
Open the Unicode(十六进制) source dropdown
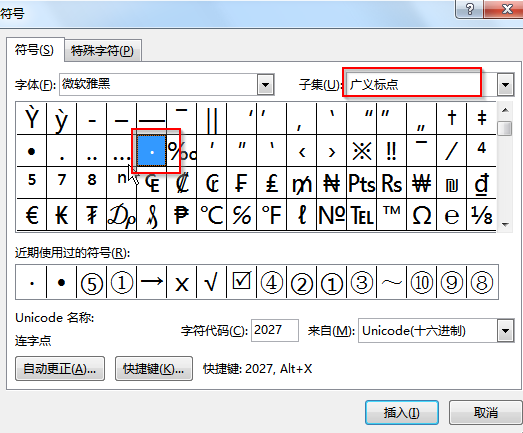point(505,331)
